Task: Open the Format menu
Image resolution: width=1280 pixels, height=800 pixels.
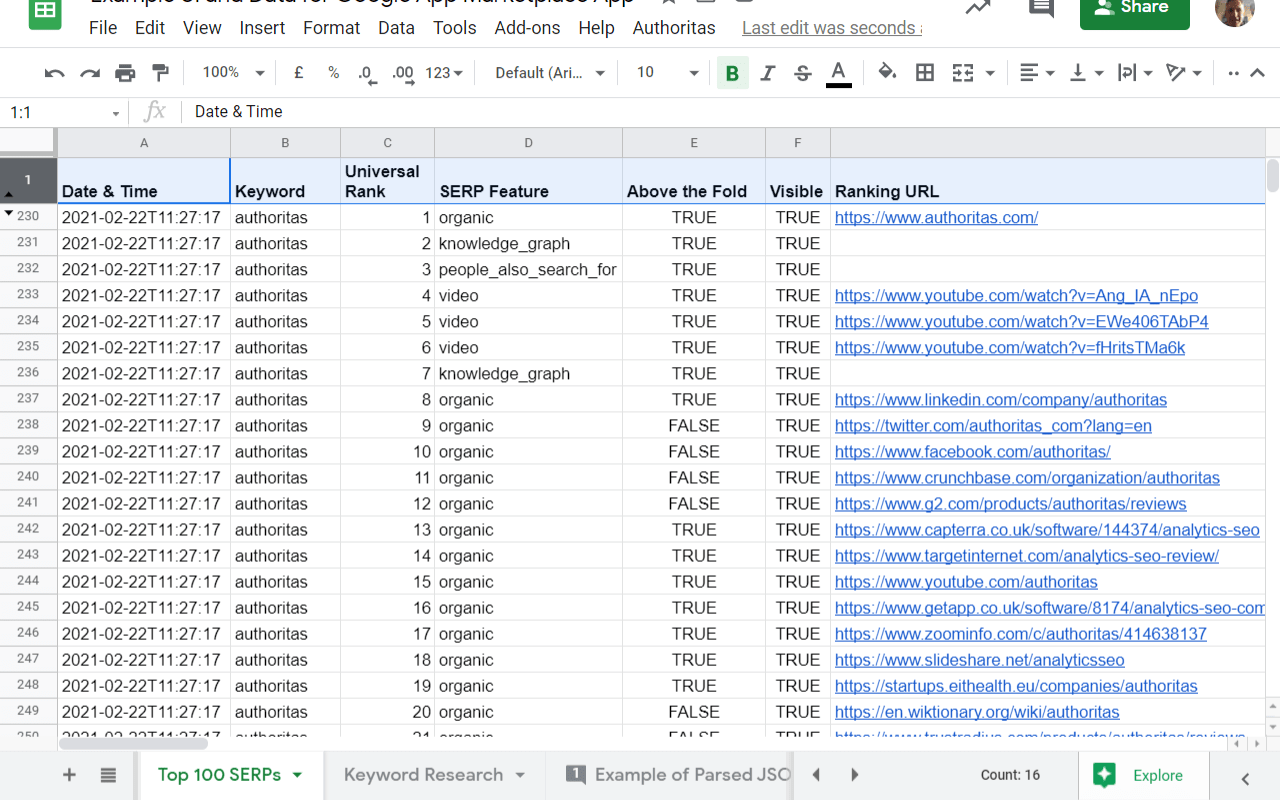Action: pos(331,28)
